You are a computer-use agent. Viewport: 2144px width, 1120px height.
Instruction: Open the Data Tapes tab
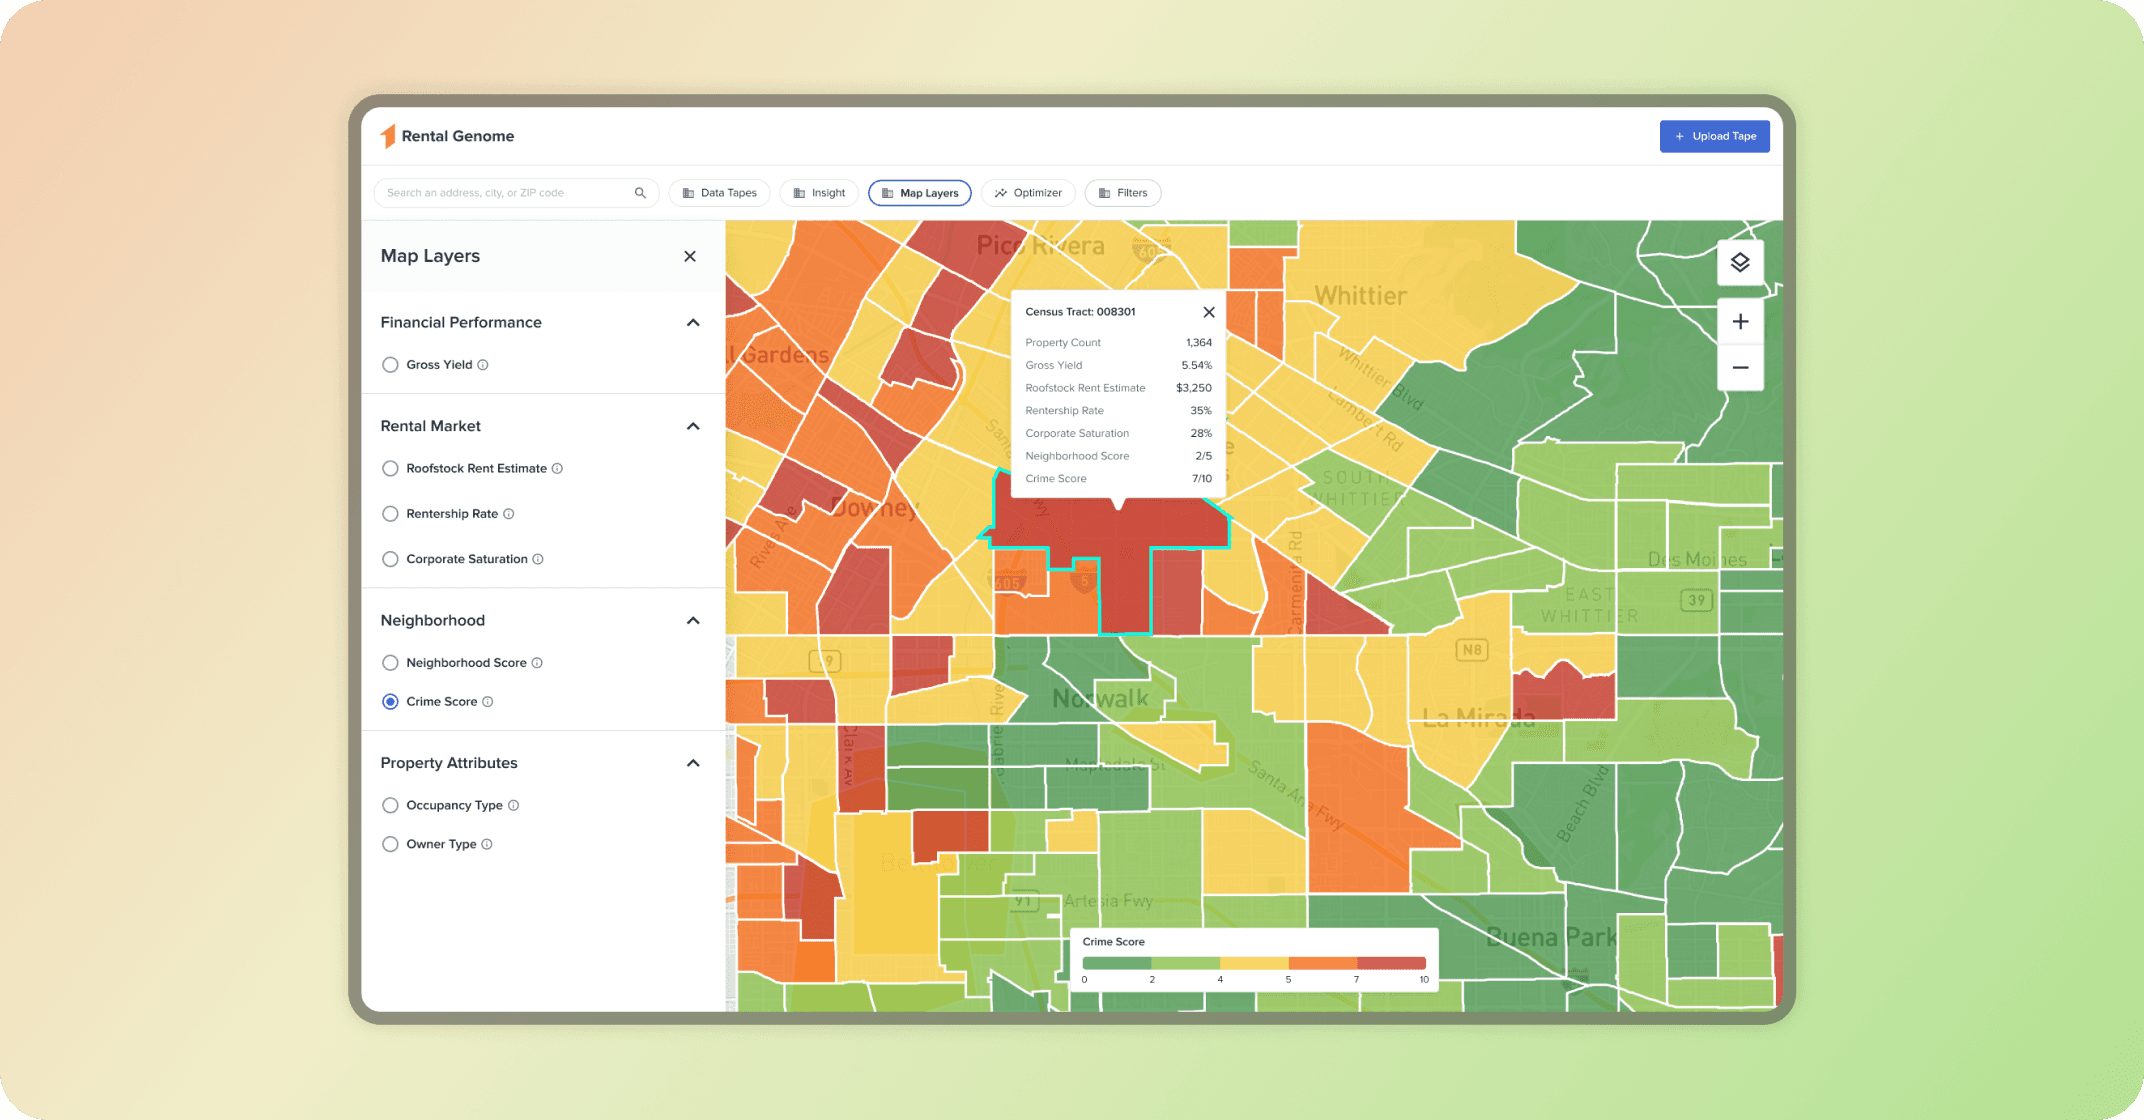click(719, 193)
